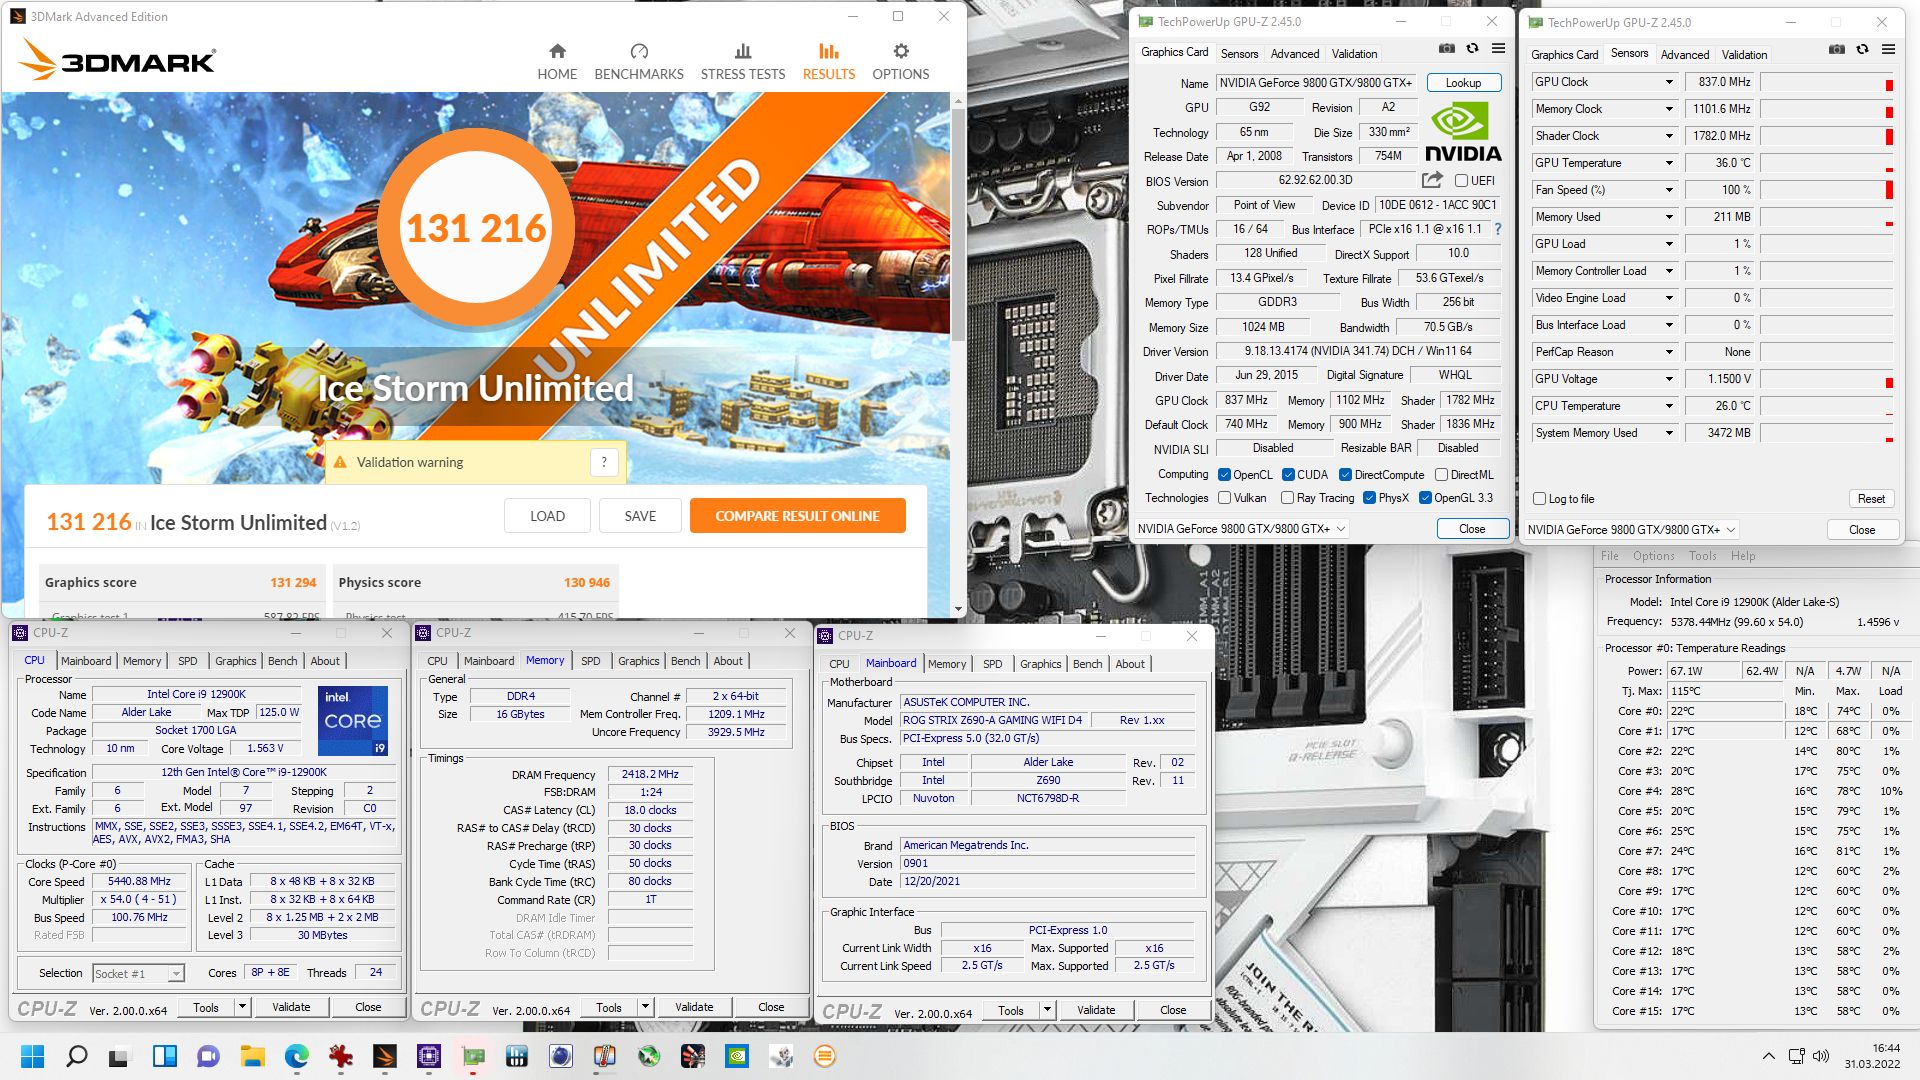Open File Explorer from taskbar
Screen dimensions: 1920x1080
tap(252, 1056)
